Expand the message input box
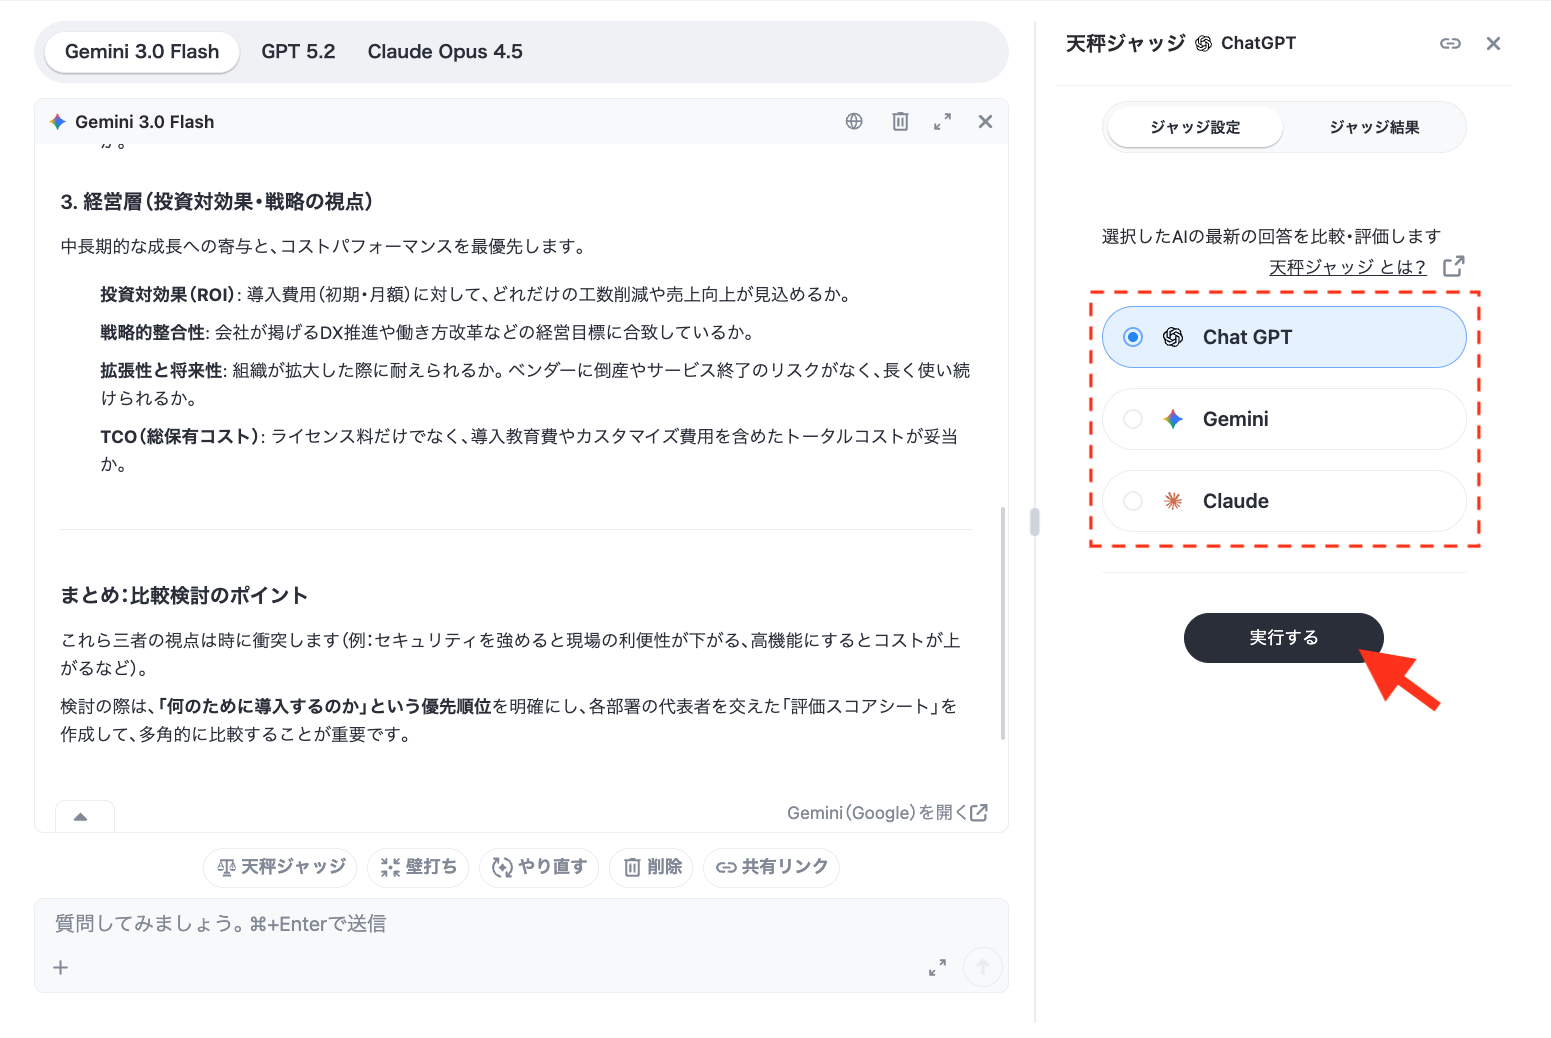The width and height of the screenshot is (1551, 1038). pyautogui.click(x=937, y=967)
